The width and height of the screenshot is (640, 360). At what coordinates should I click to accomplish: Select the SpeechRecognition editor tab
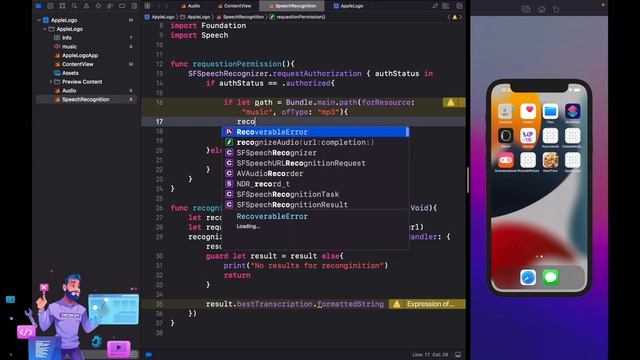pos(292,6)
